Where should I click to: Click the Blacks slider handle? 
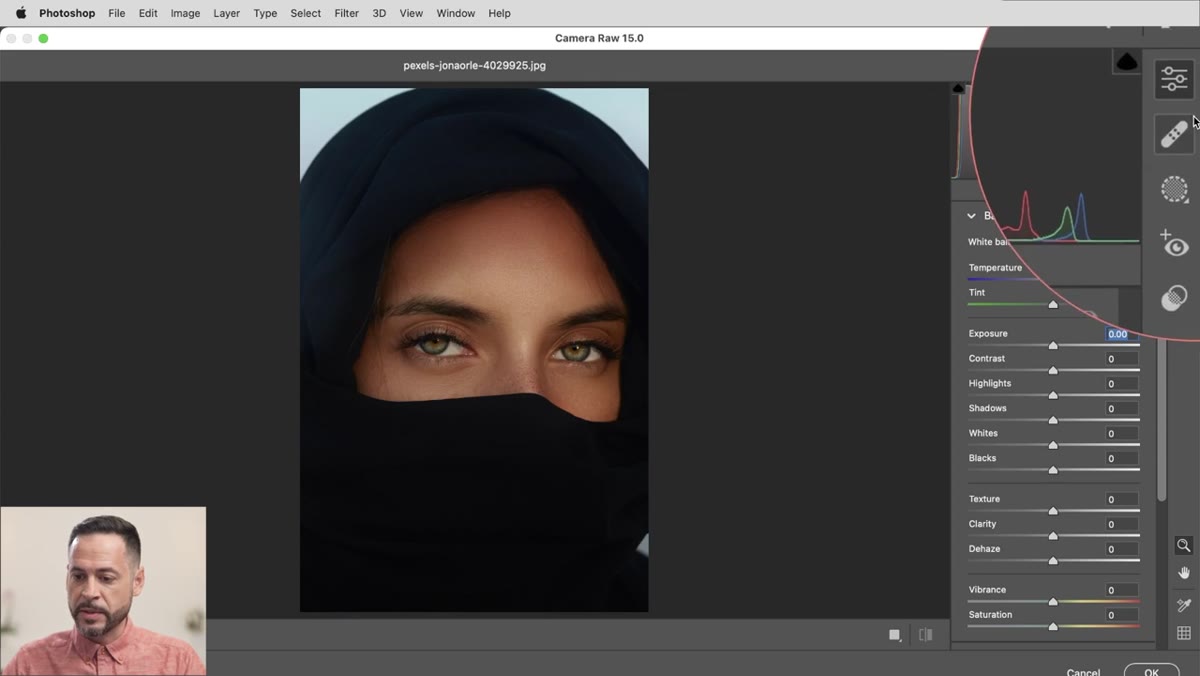[x=1053, y=470]
